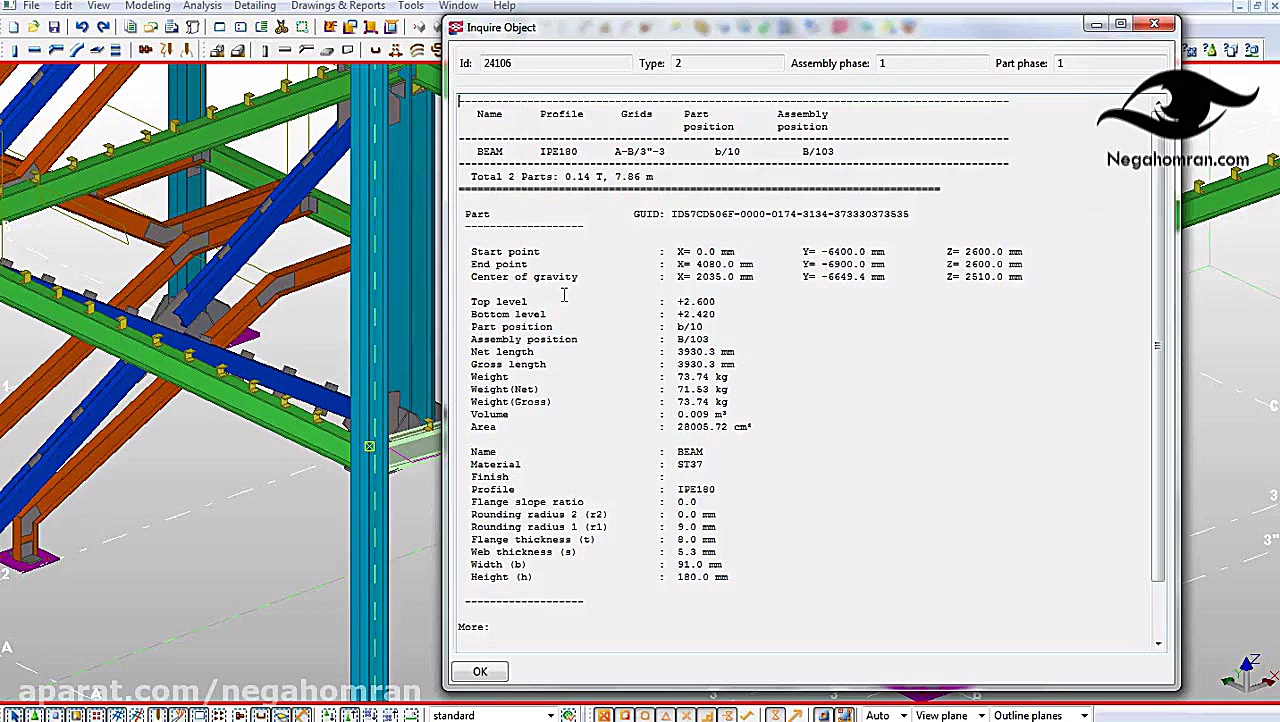Image resolution: width=1280 pixels, height=722 pixels.
Task: Select the create bolts tool
Action: pyautogui.click(x=145, y=50)
